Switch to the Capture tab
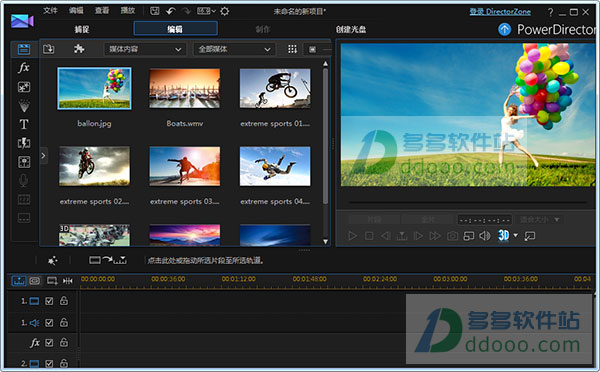600x372 pixels. tap(82, 29)
